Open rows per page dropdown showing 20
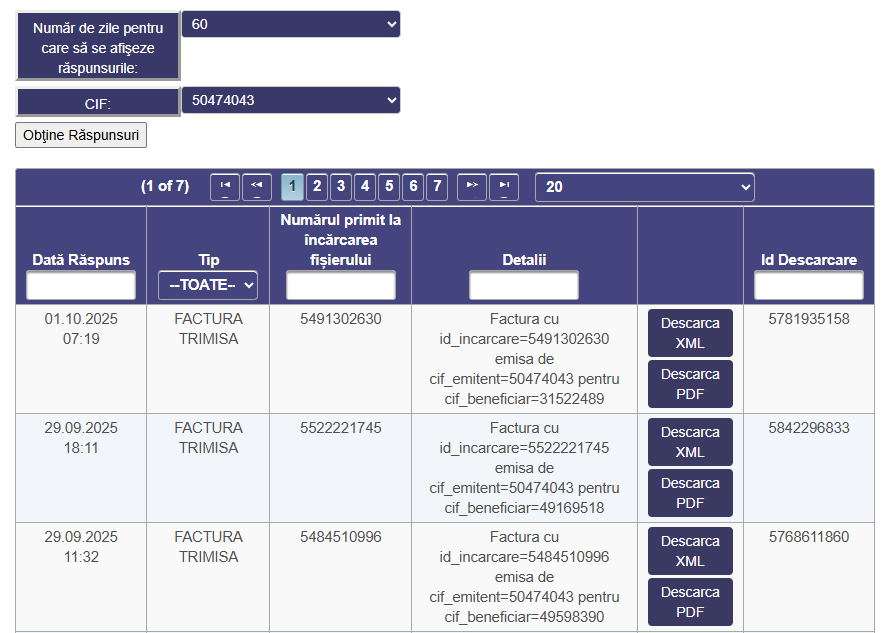 (644, 187)
